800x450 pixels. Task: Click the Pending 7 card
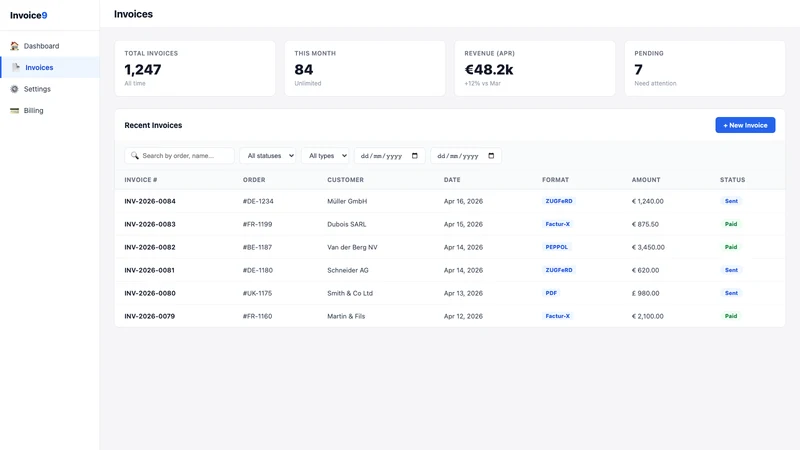click(705, 68)
